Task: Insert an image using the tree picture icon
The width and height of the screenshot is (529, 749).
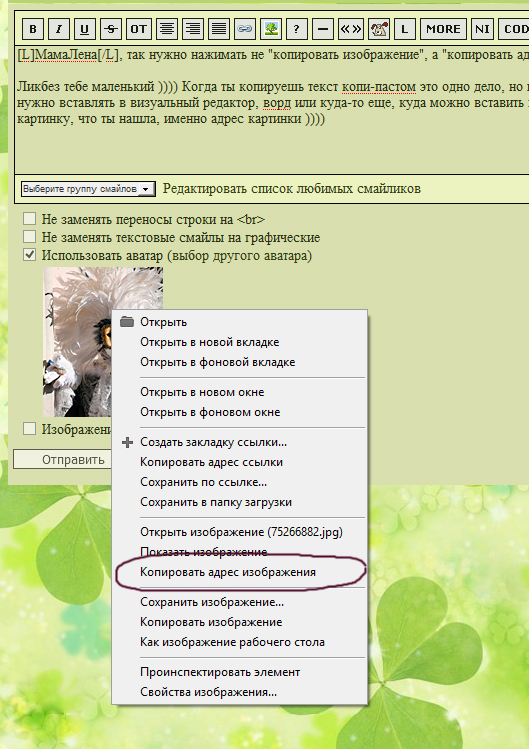Action: tap(270, 29)
